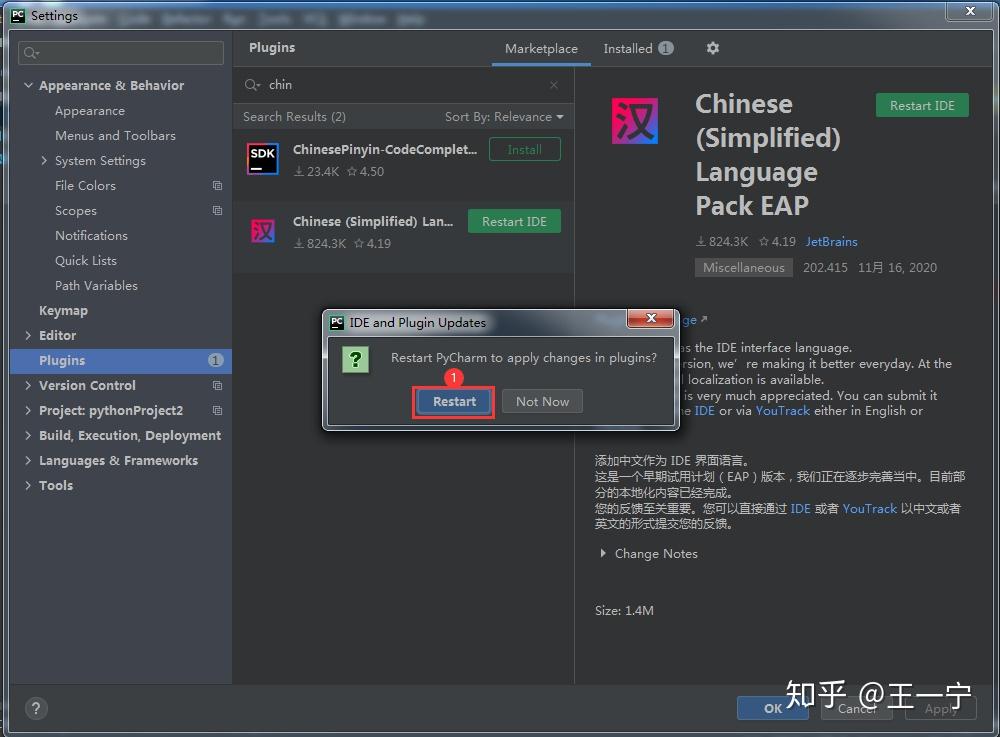
Task: Open the YouTrack link in the Chinese description
Action: [x=870, y=508]
